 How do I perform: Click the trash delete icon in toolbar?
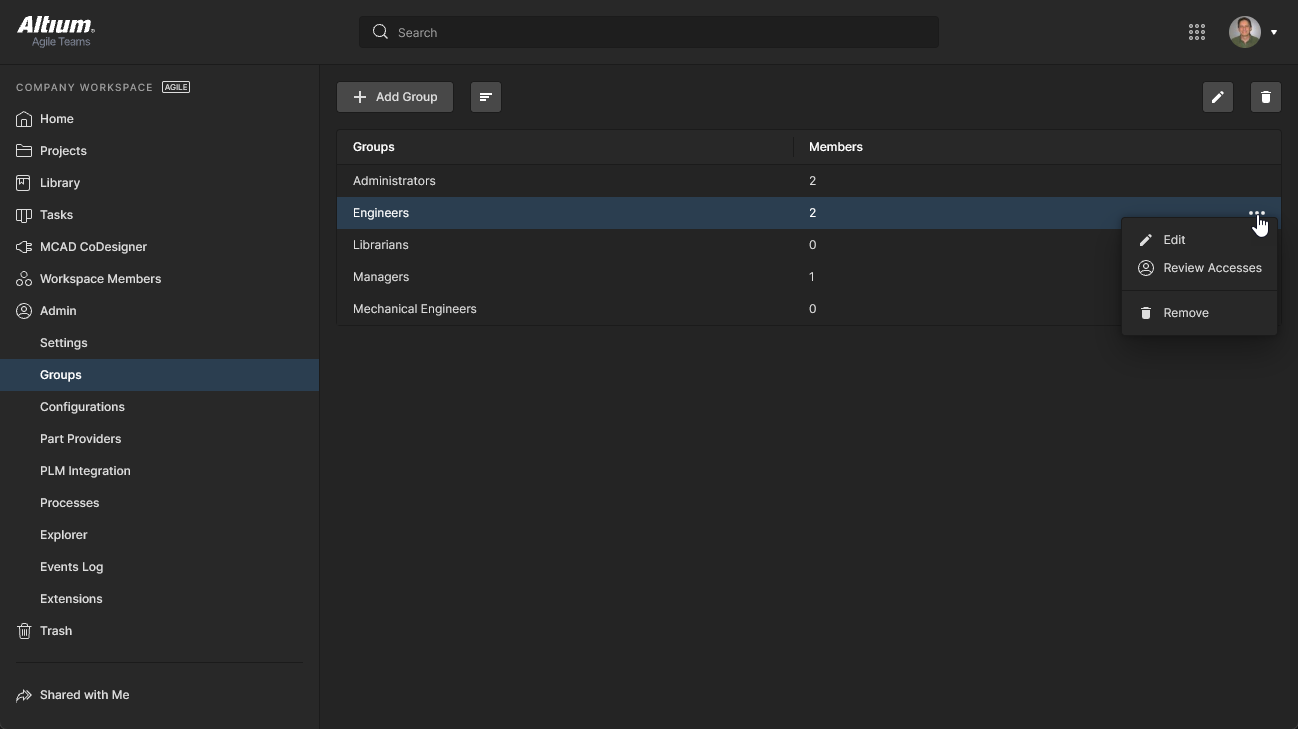click(x=1266, y=97)
